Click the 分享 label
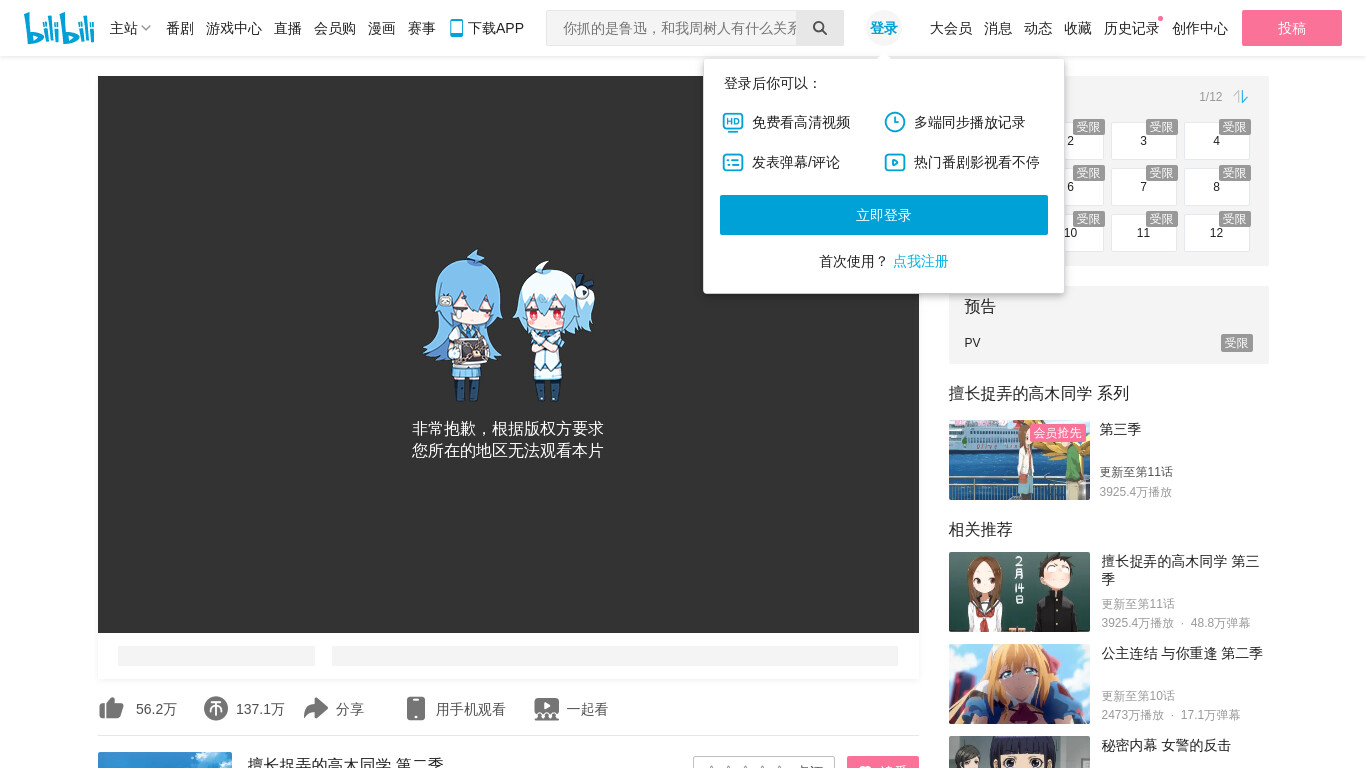Screen dimensions: 1366x768 (350, 709)
